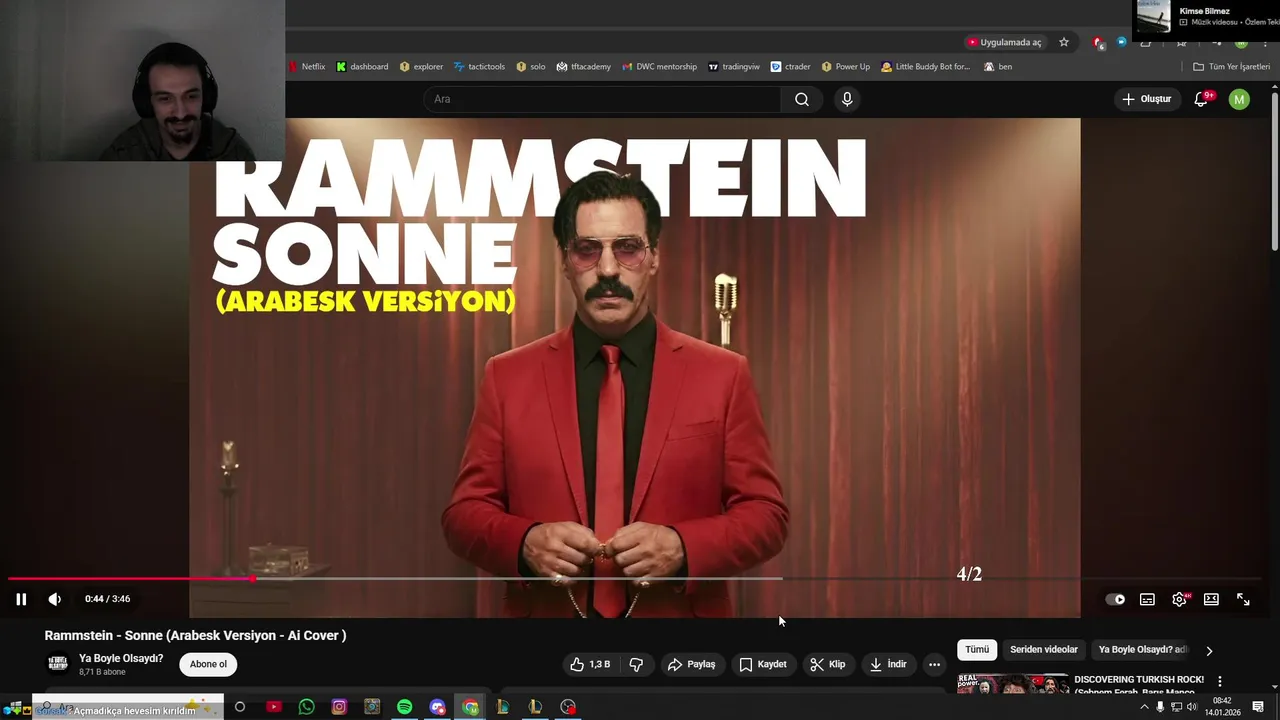Share the video via Paylaş
Image resolution: width=1280 pixels, height=720 pixels.
691,664
